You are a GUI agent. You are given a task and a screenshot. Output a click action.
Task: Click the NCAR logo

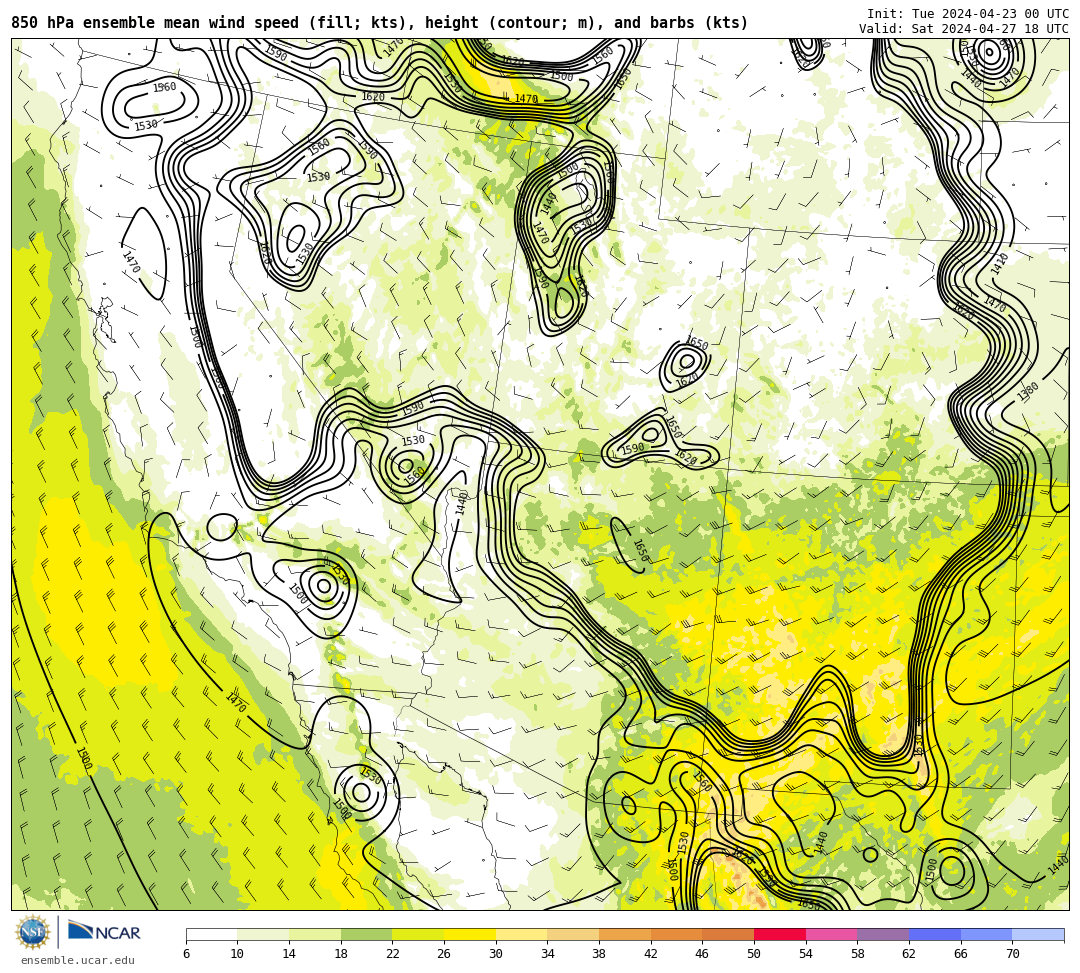[104, 932]
